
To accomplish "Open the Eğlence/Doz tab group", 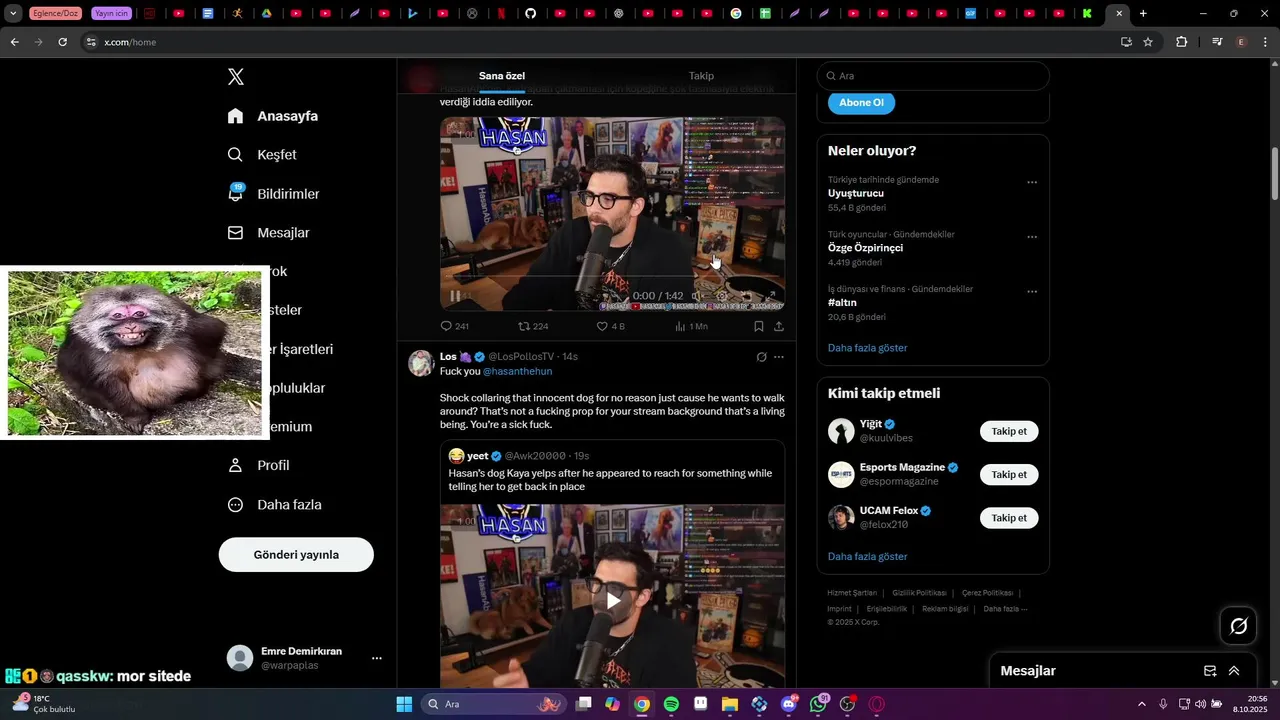I will point(56,13).
